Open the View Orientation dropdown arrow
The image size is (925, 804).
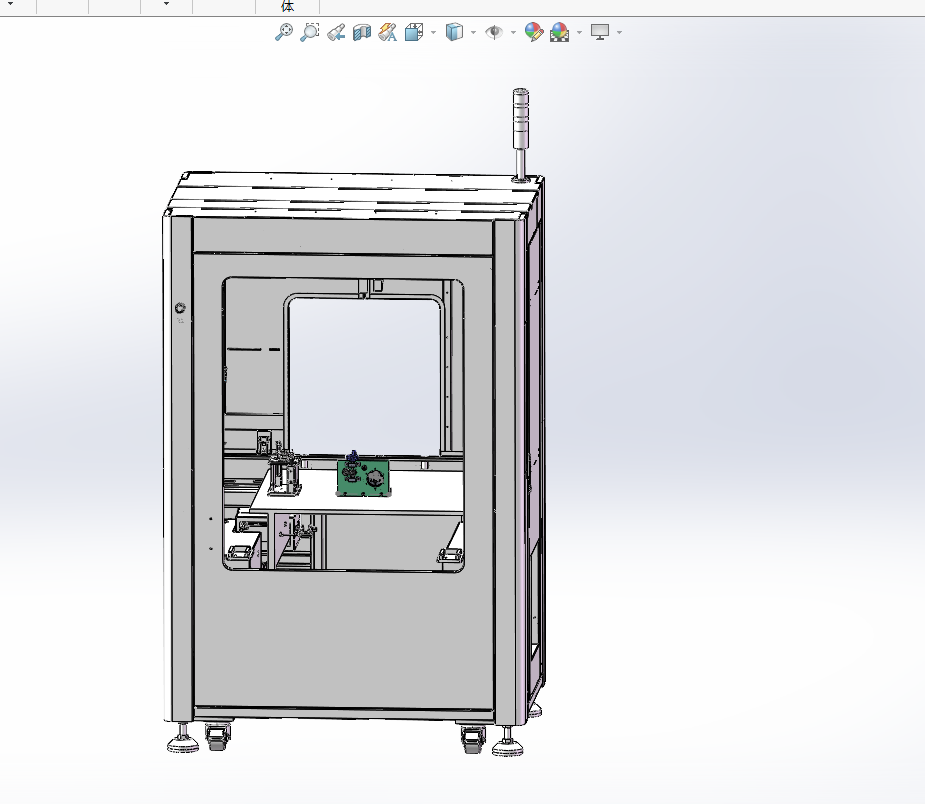434,32
